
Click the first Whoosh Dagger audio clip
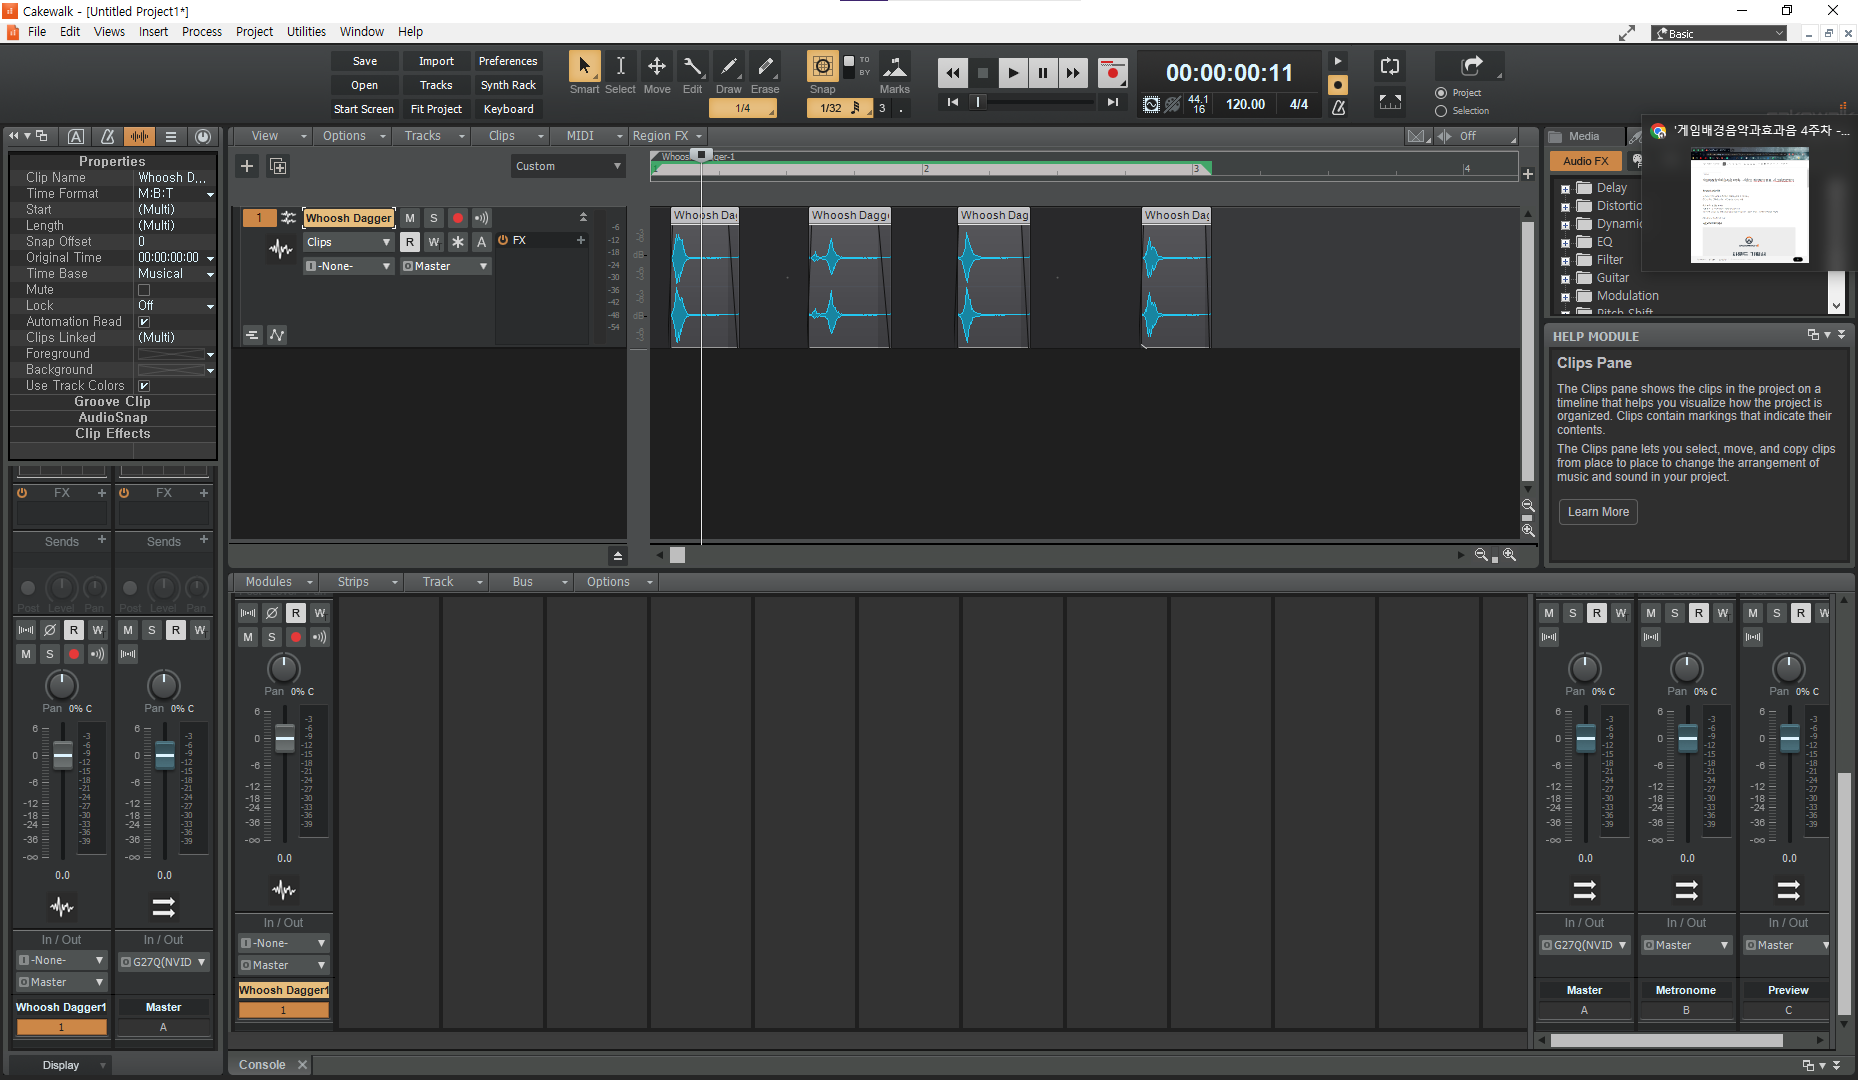click(x=704, y=277)
